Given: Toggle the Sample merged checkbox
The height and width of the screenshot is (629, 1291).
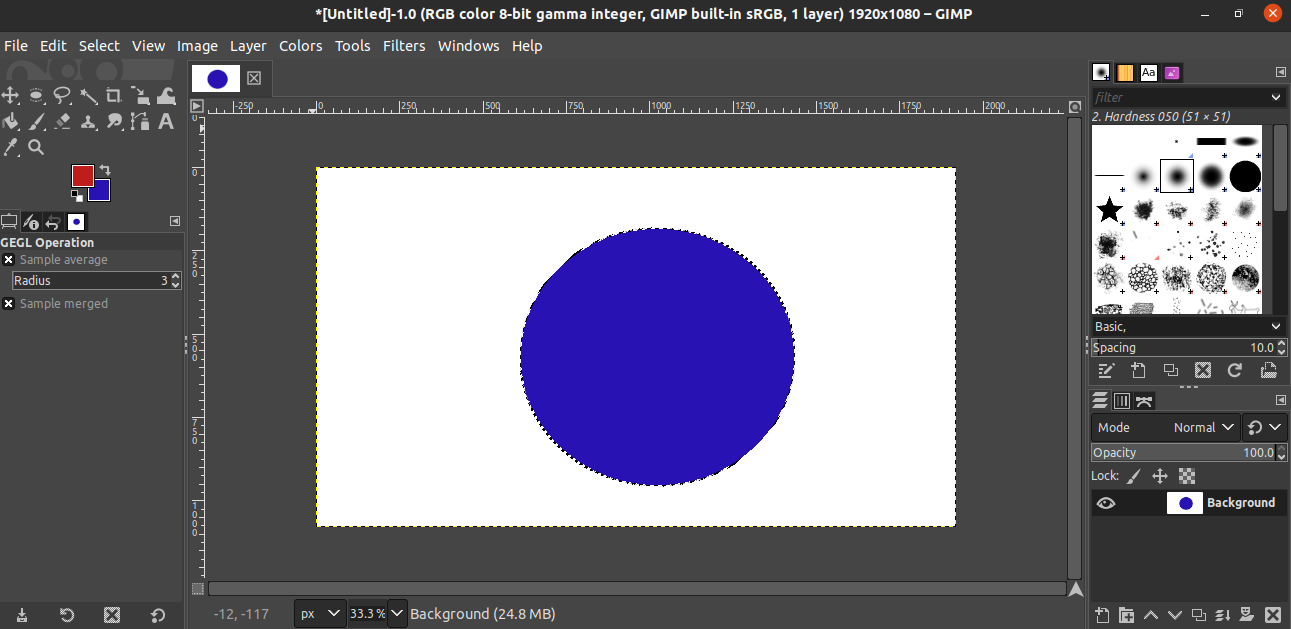Looking at the screenshot, I should [9, 304].
